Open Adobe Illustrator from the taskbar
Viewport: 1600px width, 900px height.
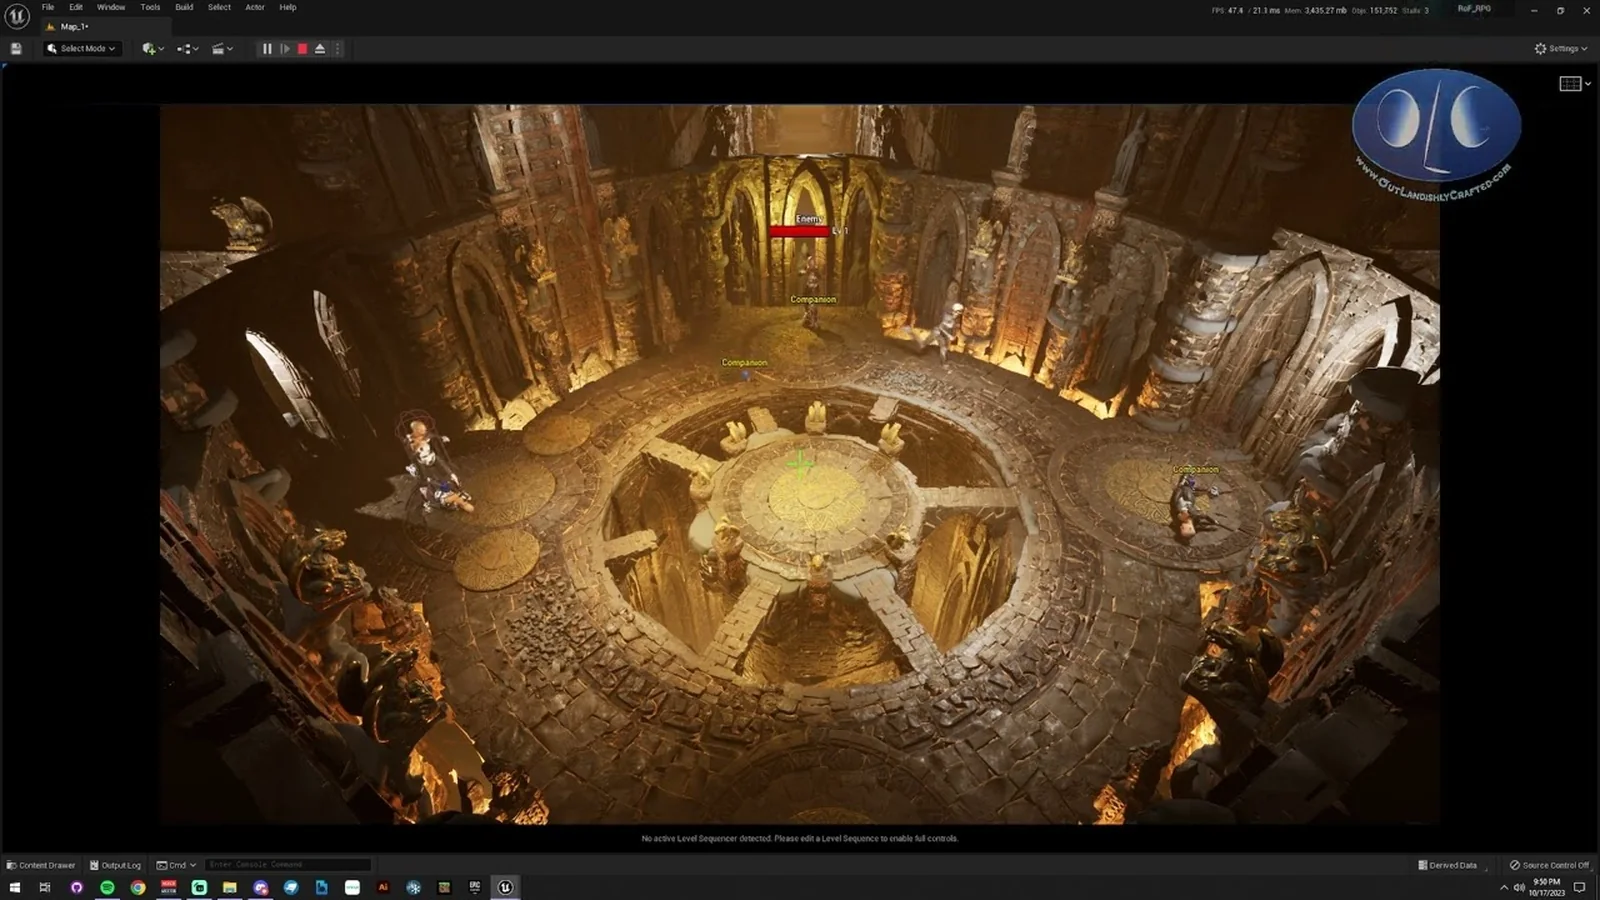click(383, 887)
